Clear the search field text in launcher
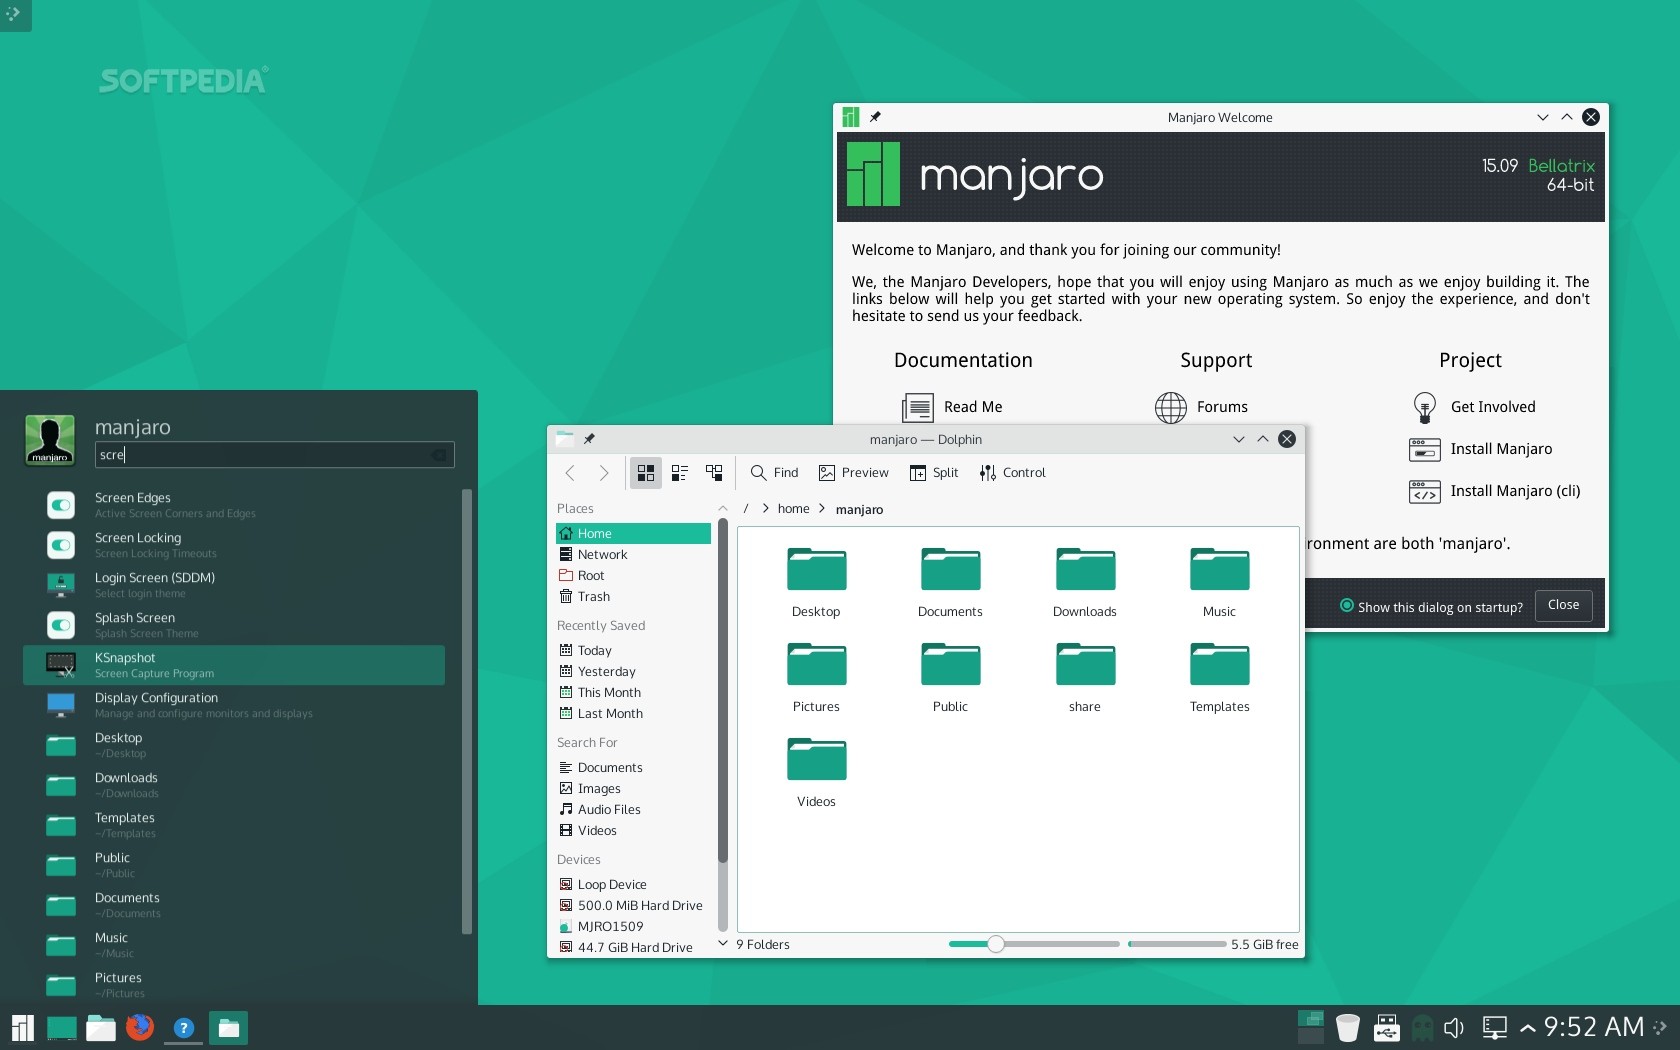This screenshot has width=1680, height=1050. point(438,455)
